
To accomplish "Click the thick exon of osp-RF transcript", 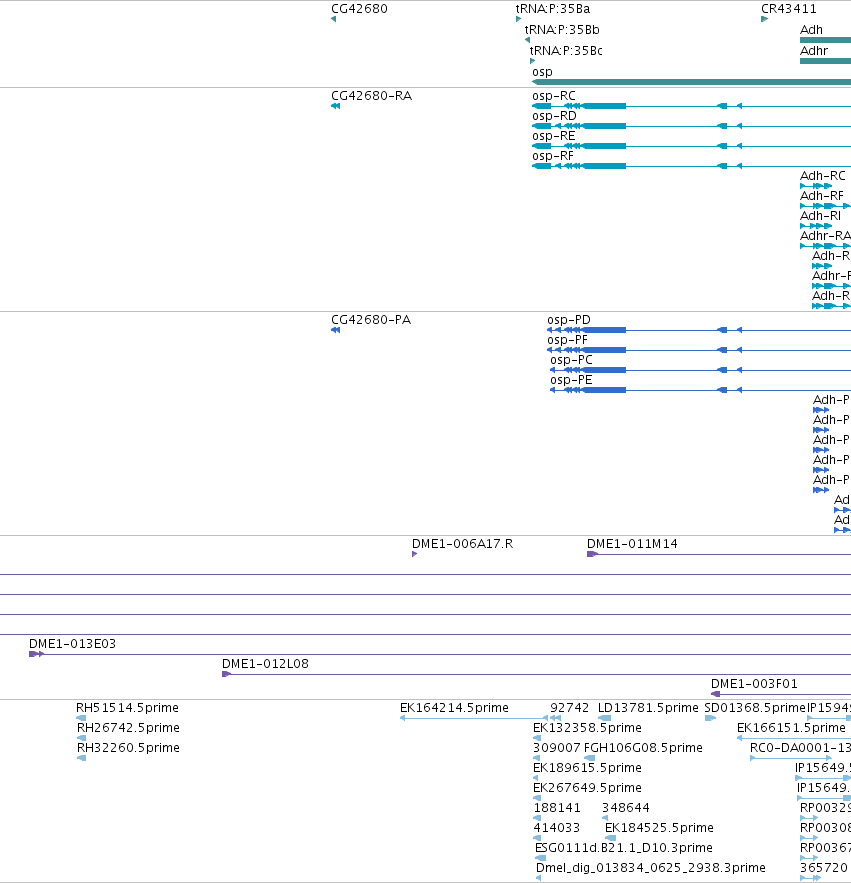I will coord(604,166).
